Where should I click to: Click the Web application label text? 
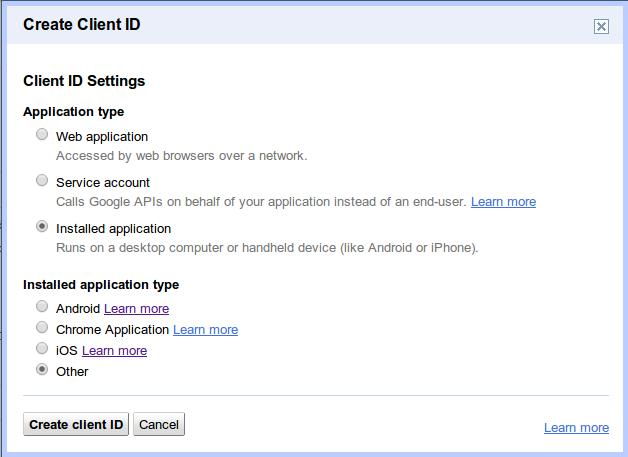tap(102, 137)
